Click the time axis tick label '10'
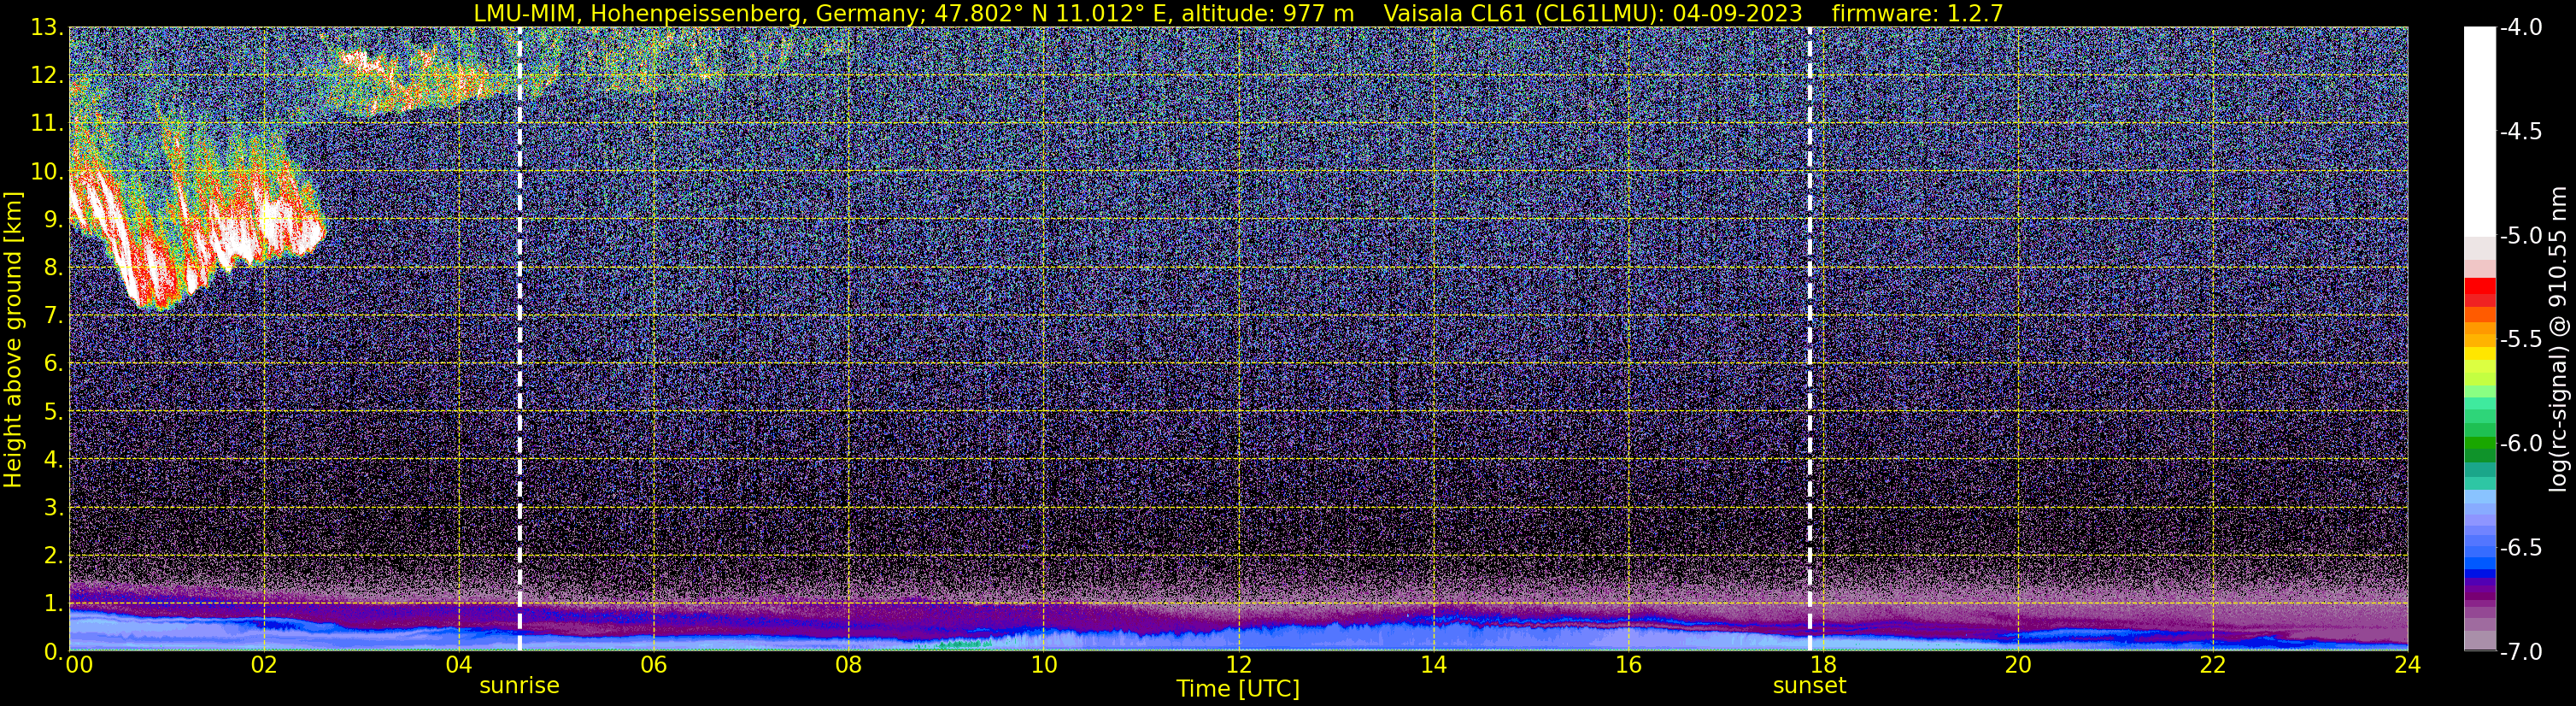The image size is (2576, 706). click(x=1043, y=665)
